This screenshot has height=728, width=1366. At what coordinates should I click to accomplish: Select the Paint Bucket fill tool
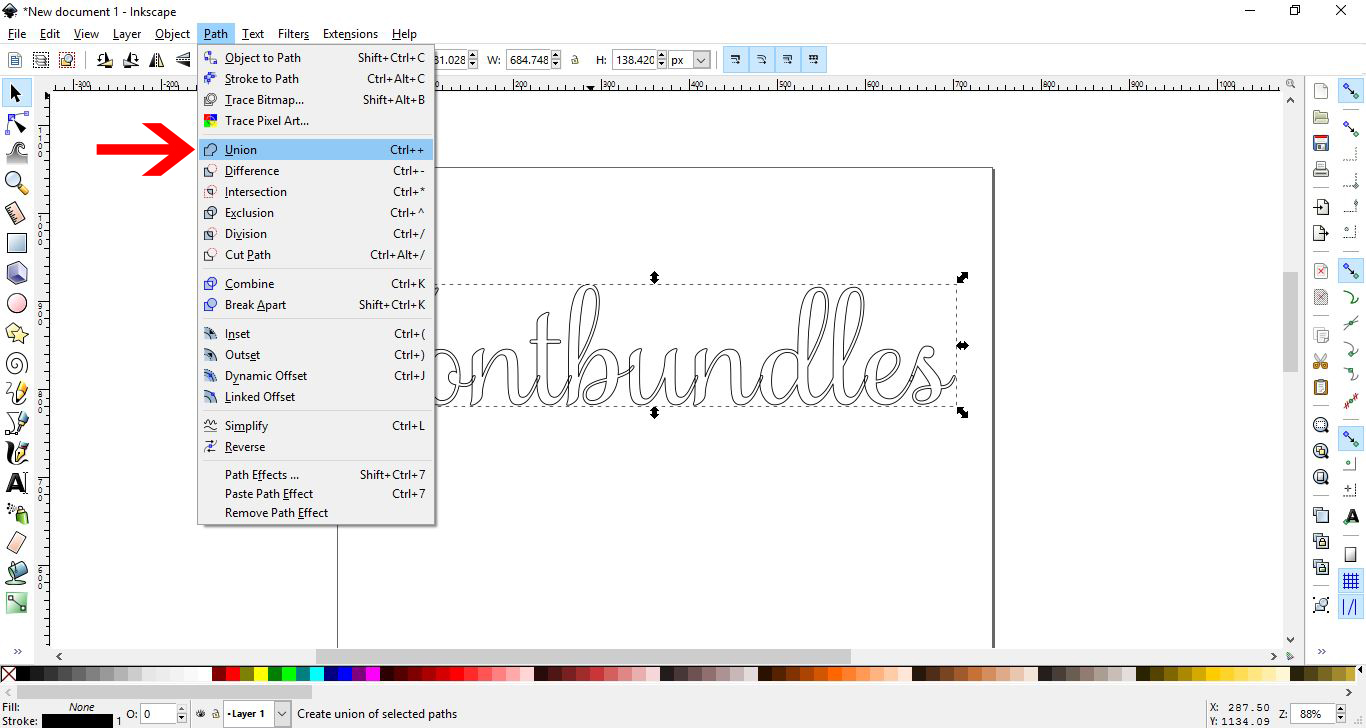click(17, 572)
